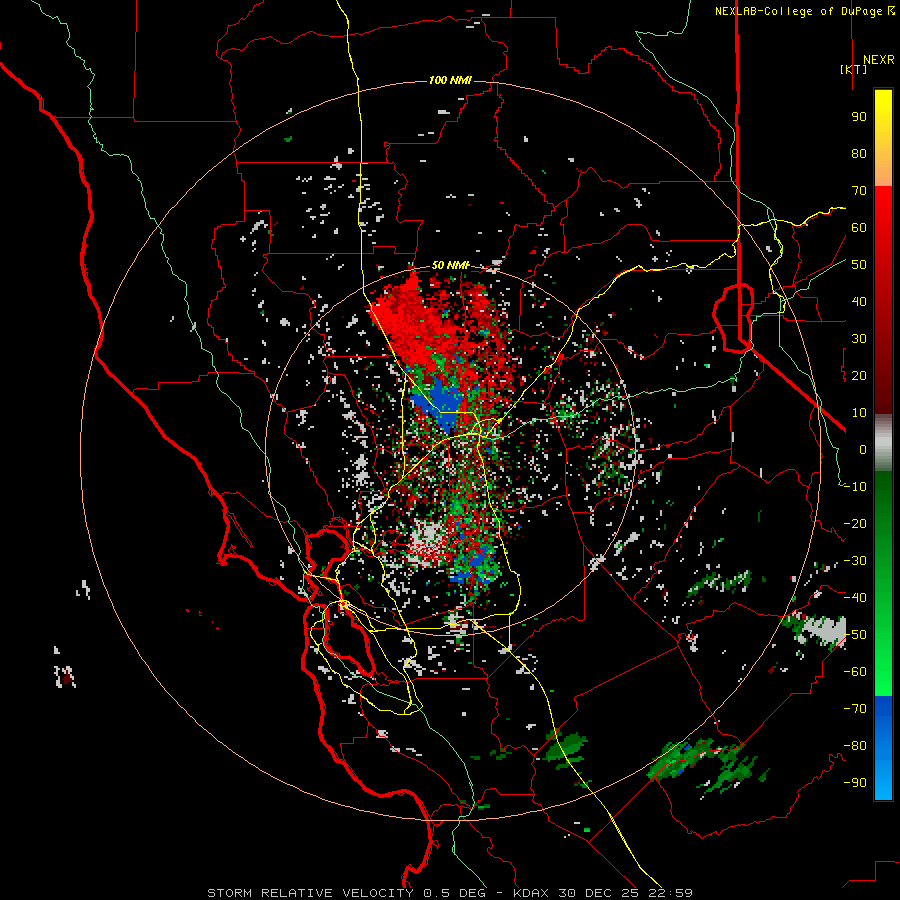The height and width of the screenshot is (900, 900).
Task: Click the NEXR label above the scale
Action: point(878,60)
